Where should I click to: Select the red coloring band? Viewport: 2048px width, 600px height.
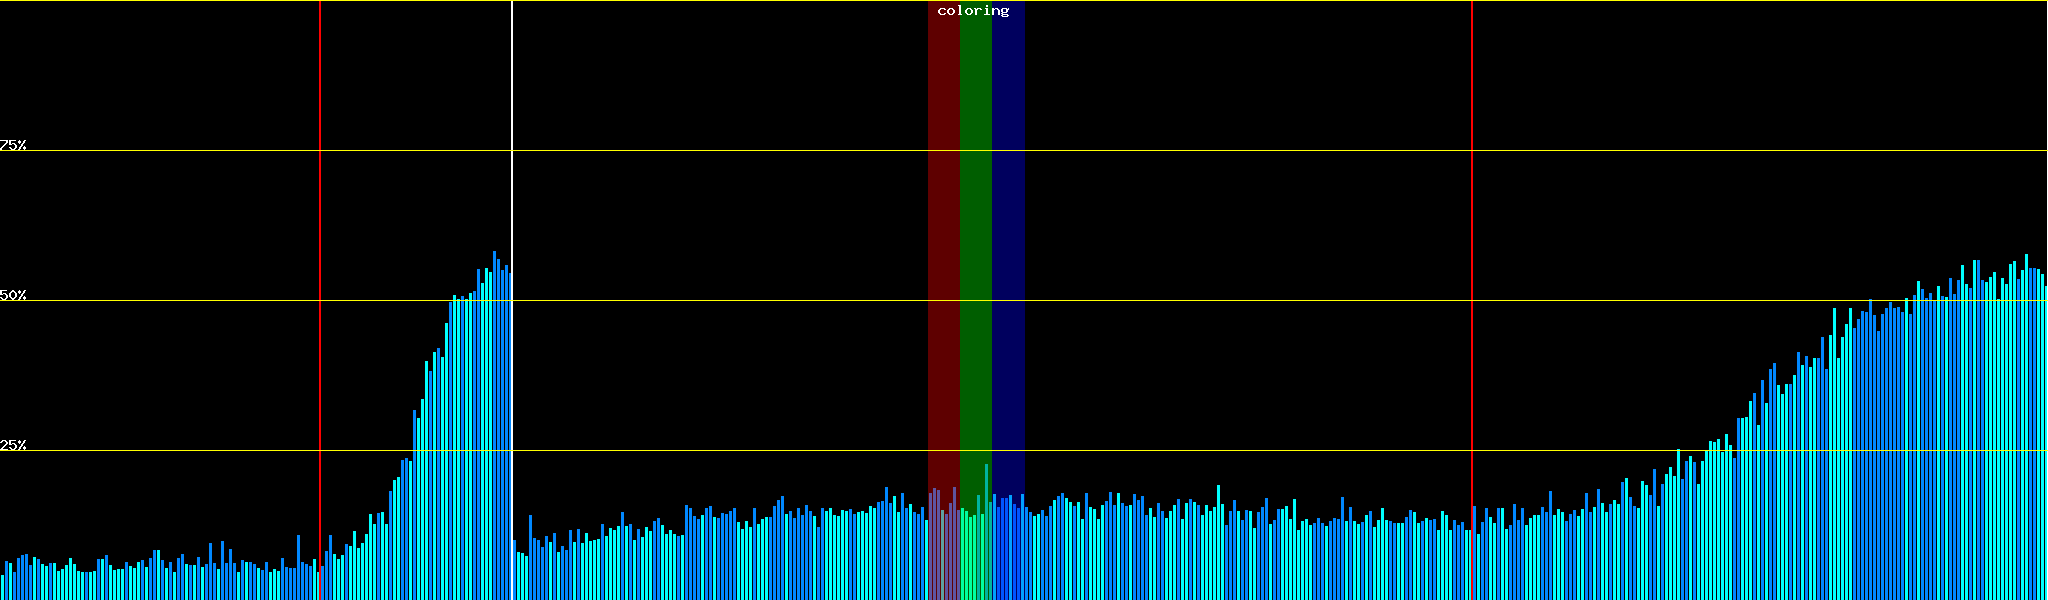click(x=943, y=250)
